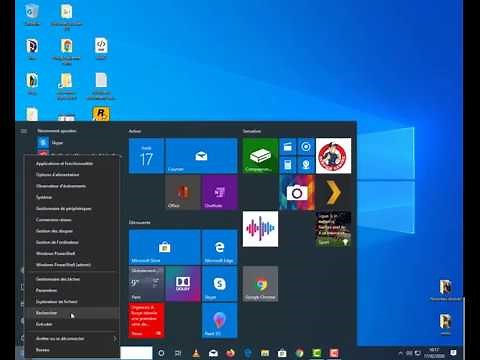Viewport: 480px width, 360px height.
Task: Open the colorful Camera tile
Action: (297, 193)
